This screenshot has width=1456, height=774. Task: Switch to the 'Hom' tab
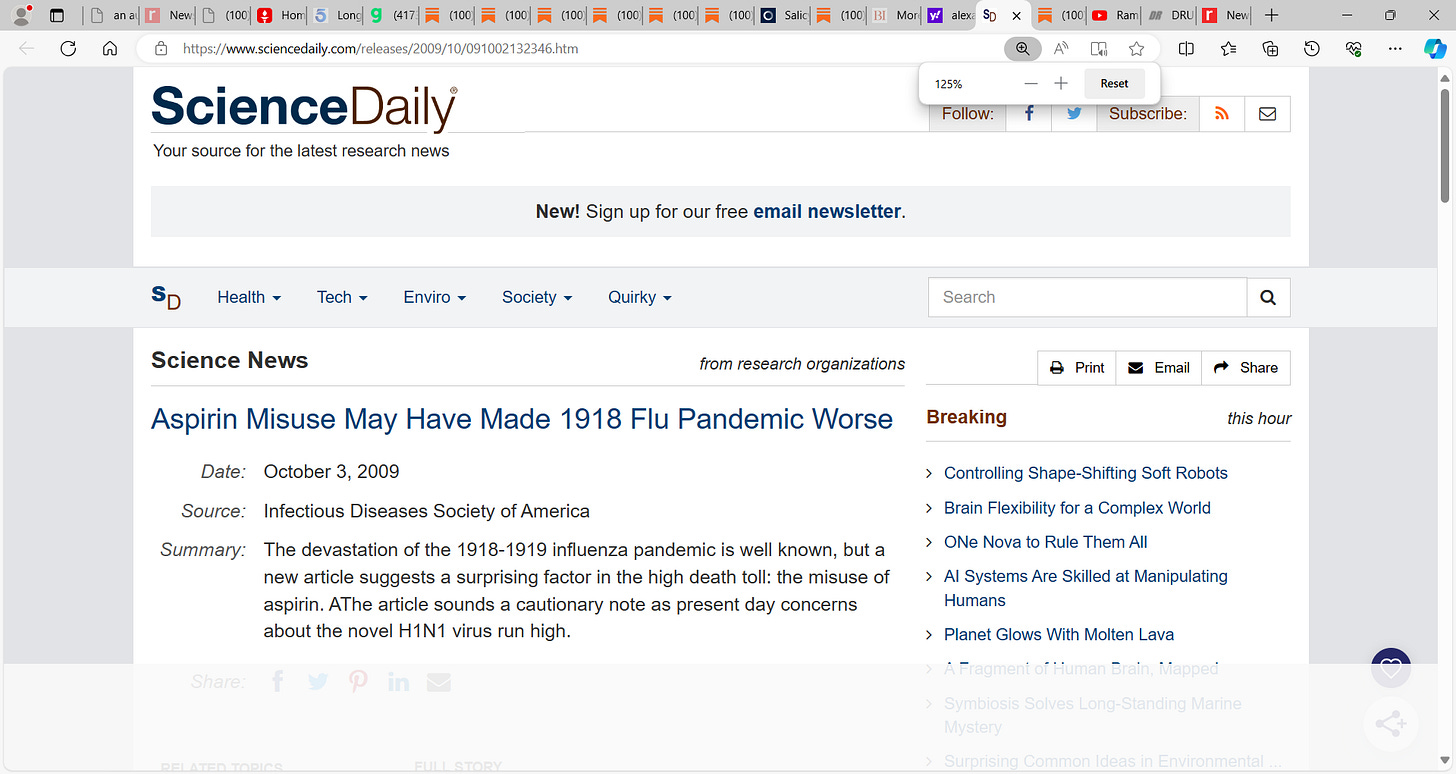coord(278,15)
